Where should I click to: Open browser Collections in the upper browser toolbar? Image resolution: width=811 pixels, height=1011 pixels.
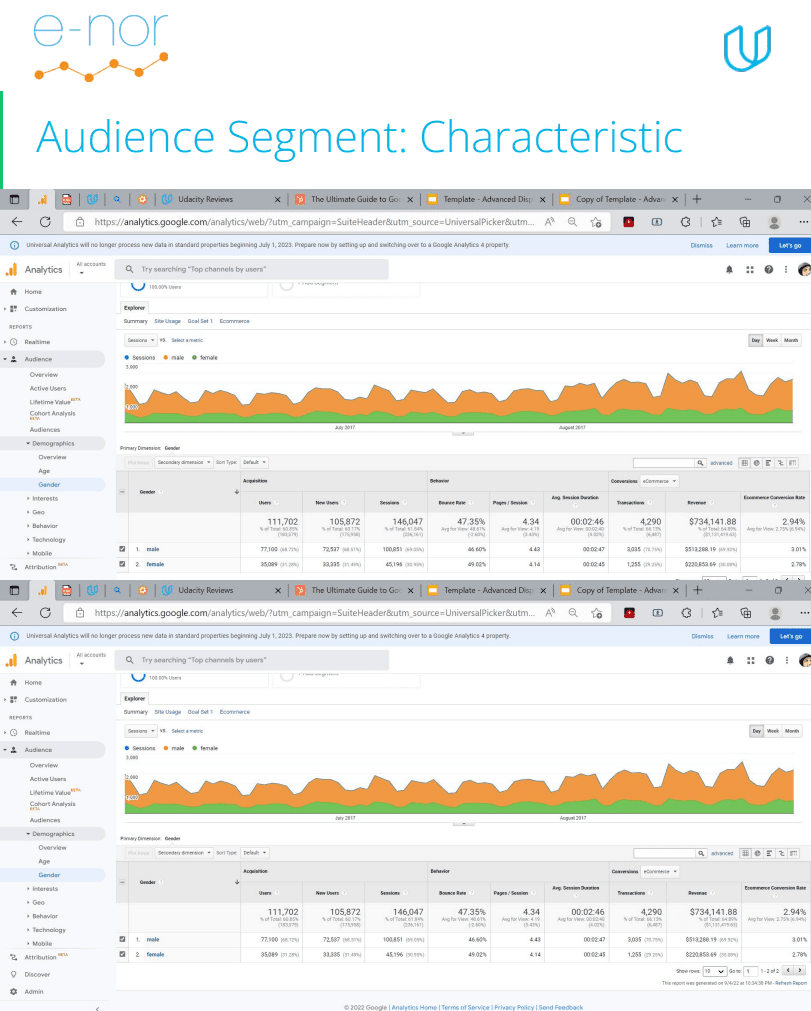tap(745, 222)
